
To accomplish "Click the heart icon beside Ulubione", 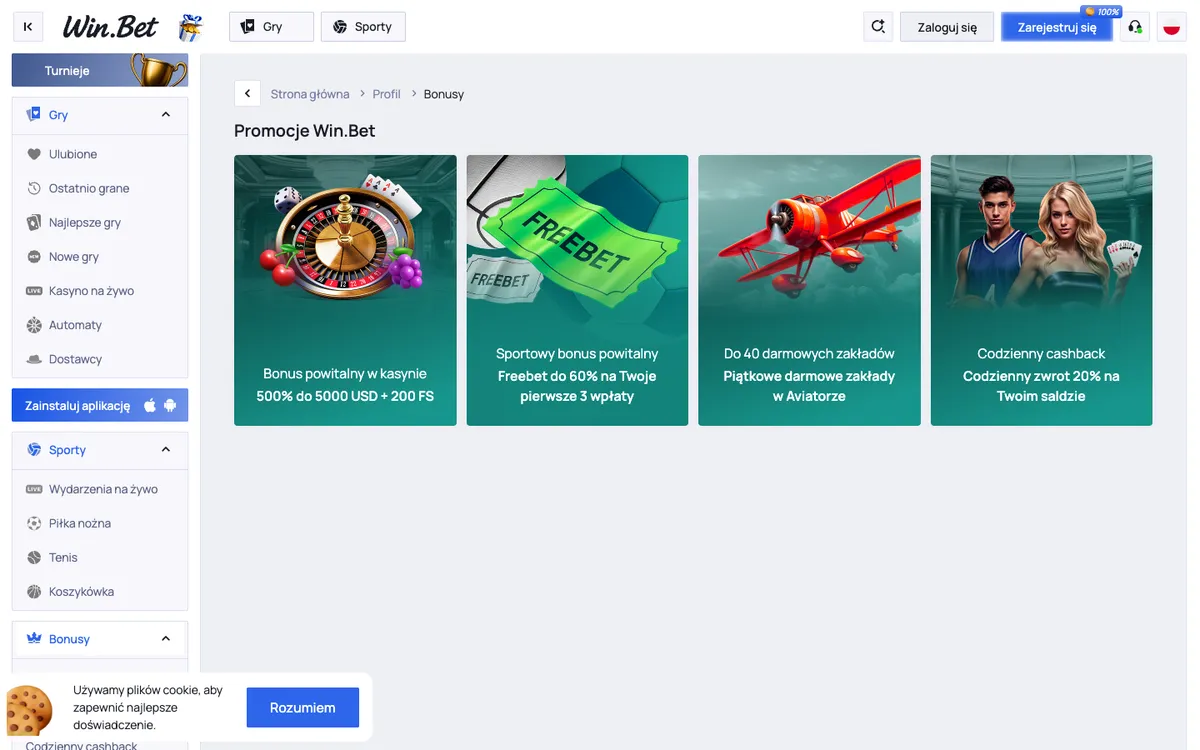I will (34, 154).
